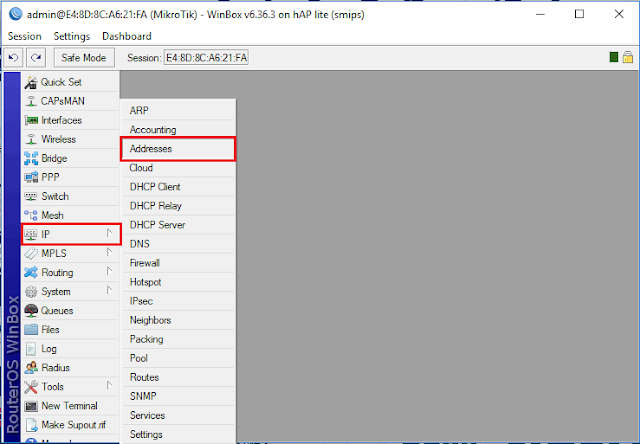Click the Make Supout.rif file icon
Viewport: 640px width, 444px height.
(31, 425)
